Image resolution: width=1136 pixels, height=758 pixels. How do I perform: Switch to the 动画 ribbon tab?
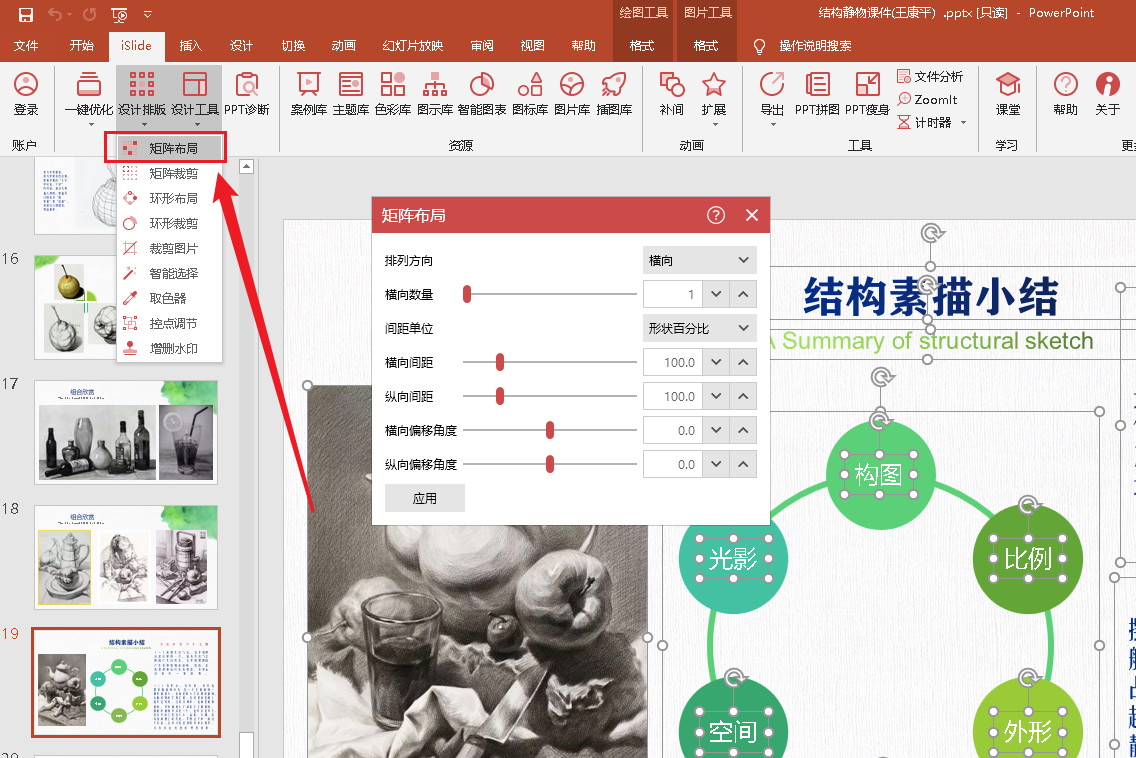343,46
